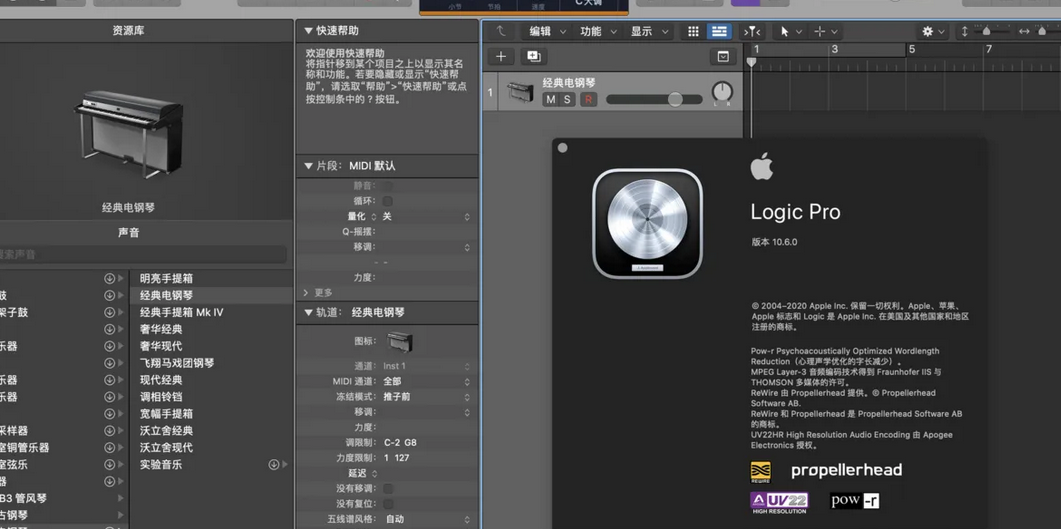The height and width of the screenshot is (529, 1061).
Task: Select 明亮手提箱 in the sound list
Action: tap(166, 279)
